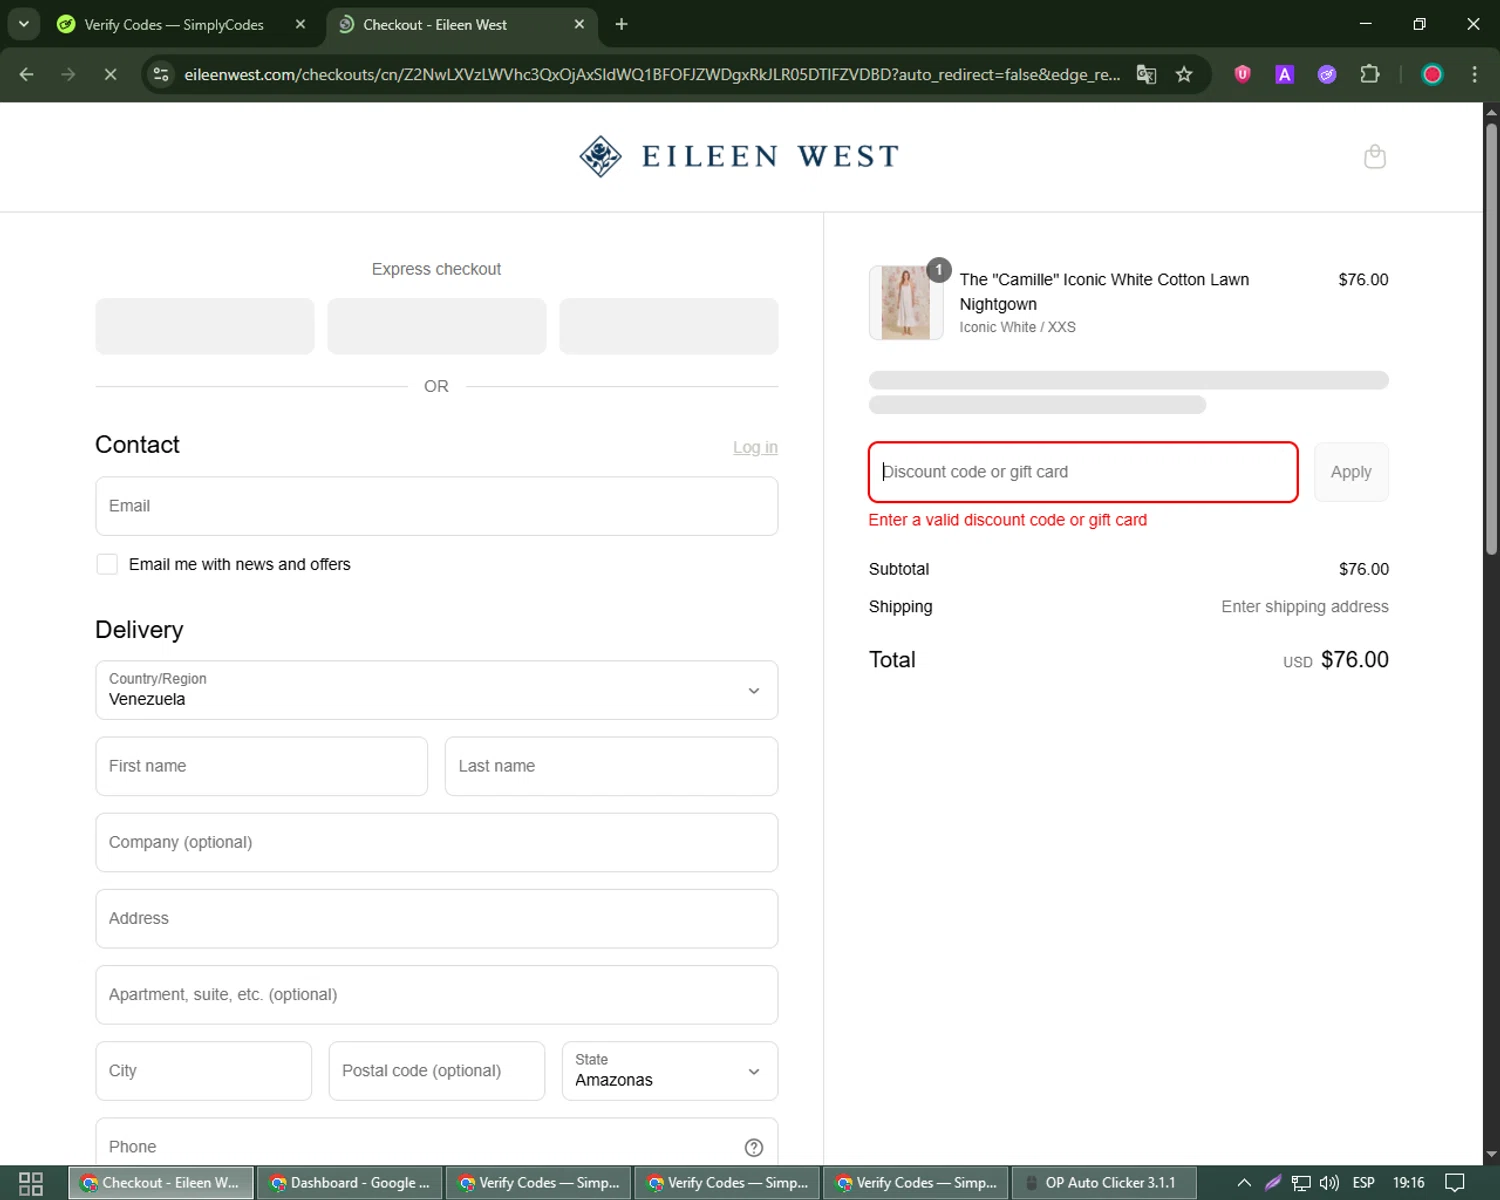The height and width of the screenshot is (1200, 1500).
Task: Focus the Last name field
Action: 611,766
